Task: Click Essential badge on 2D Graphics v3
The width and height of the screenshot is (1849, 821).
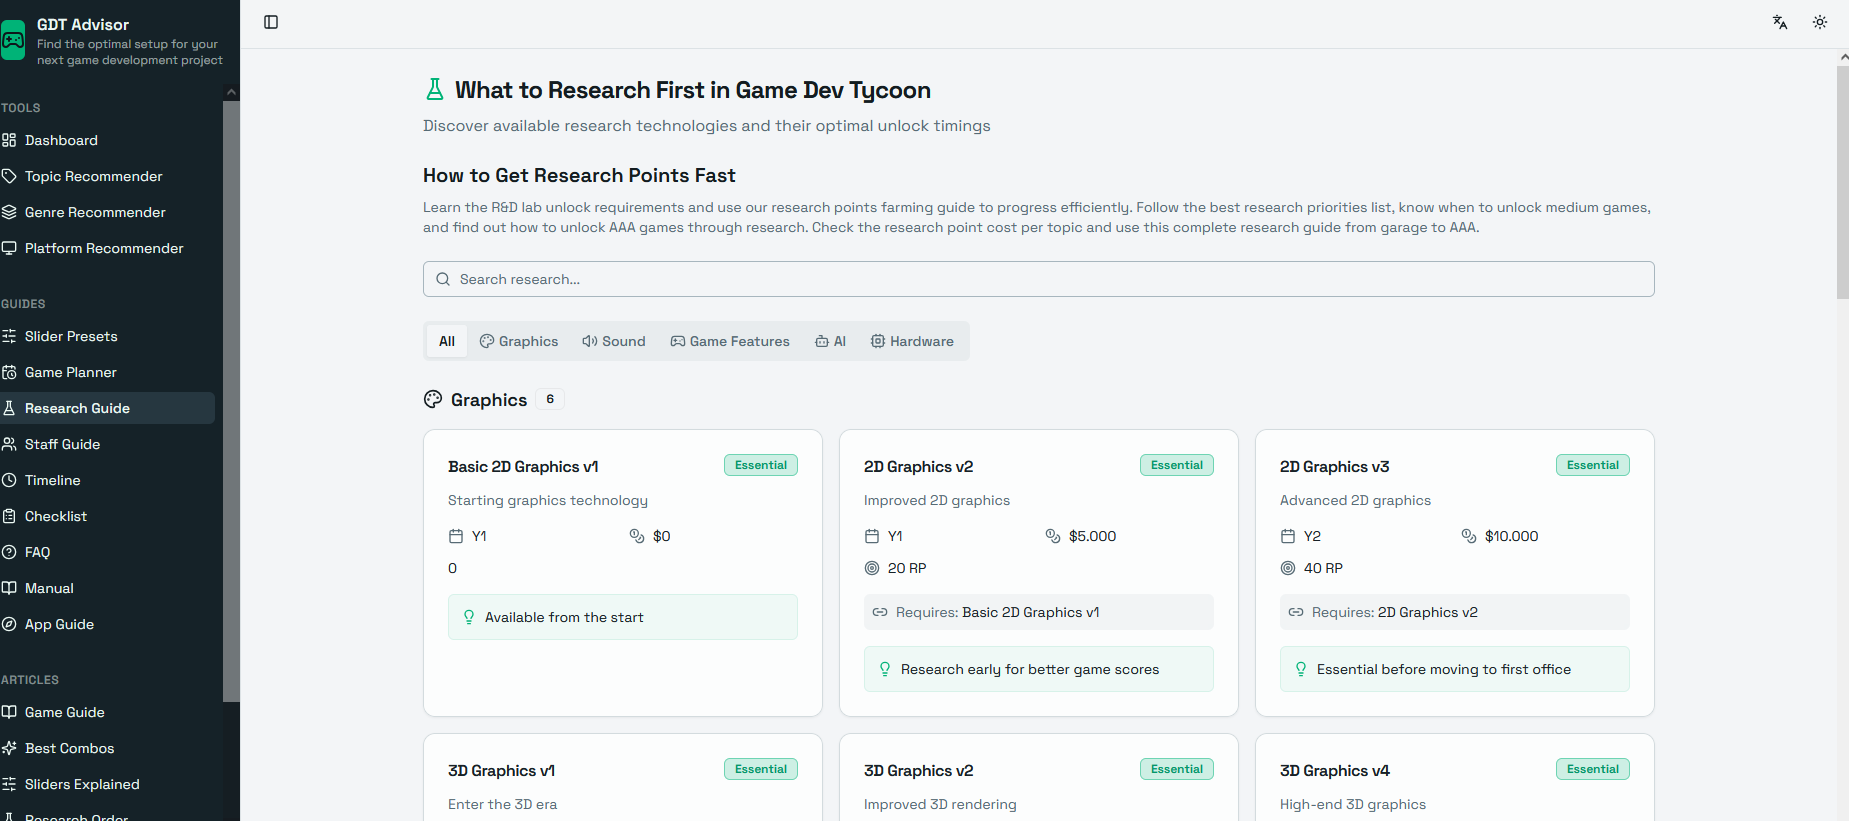Action: 1593,465
